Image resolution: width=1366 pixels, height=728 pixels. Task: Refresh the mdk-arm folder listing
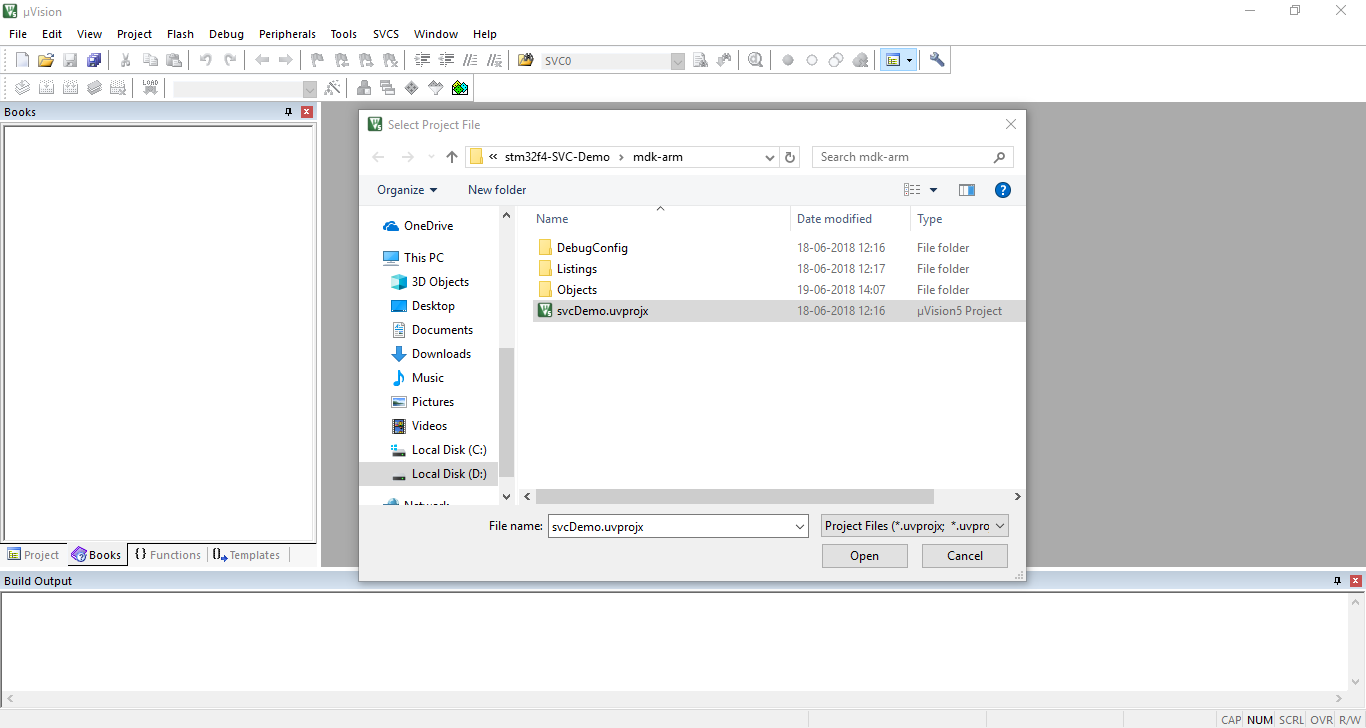(x=790, y=157)
